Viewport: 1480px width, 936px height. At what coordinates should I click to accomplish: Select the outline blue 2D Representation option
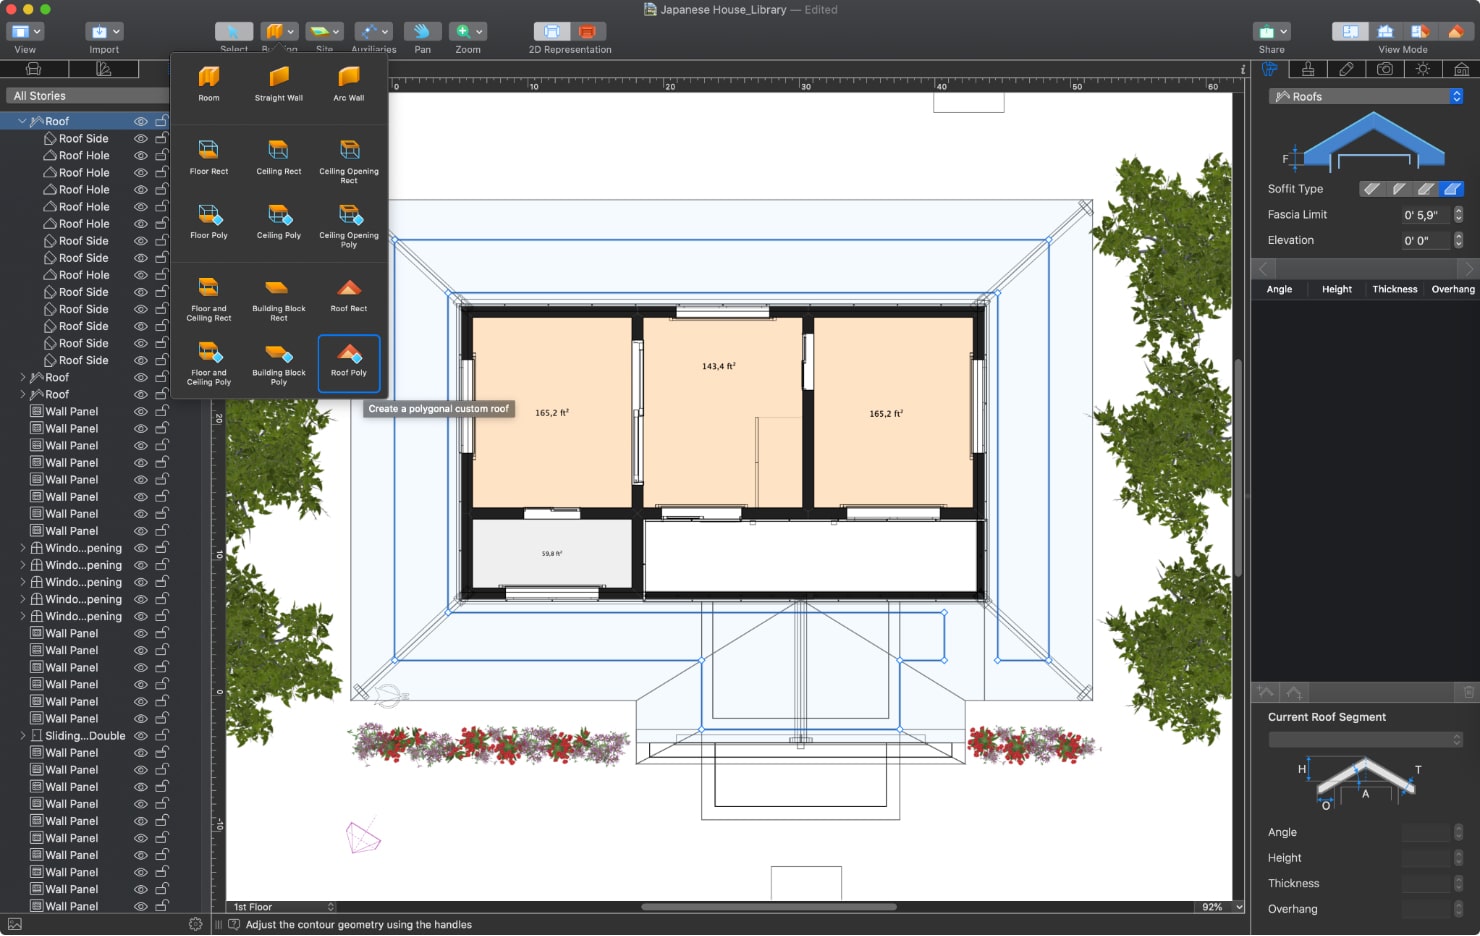click(552, 31)
